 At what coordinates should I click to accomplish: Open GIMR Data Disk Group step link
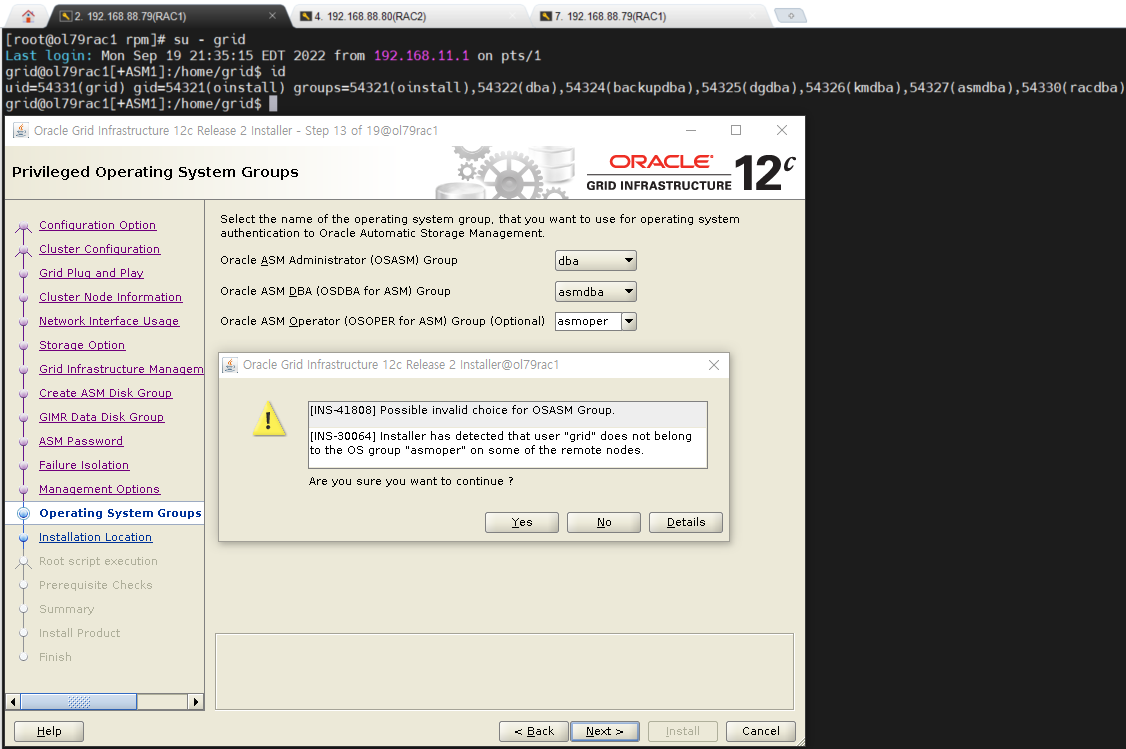tap(101, 417)
